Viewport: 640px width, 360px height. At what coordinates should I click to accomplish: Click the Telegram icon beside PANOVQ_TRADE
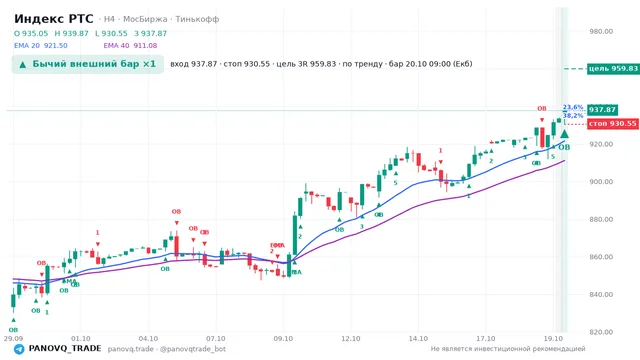19,349
